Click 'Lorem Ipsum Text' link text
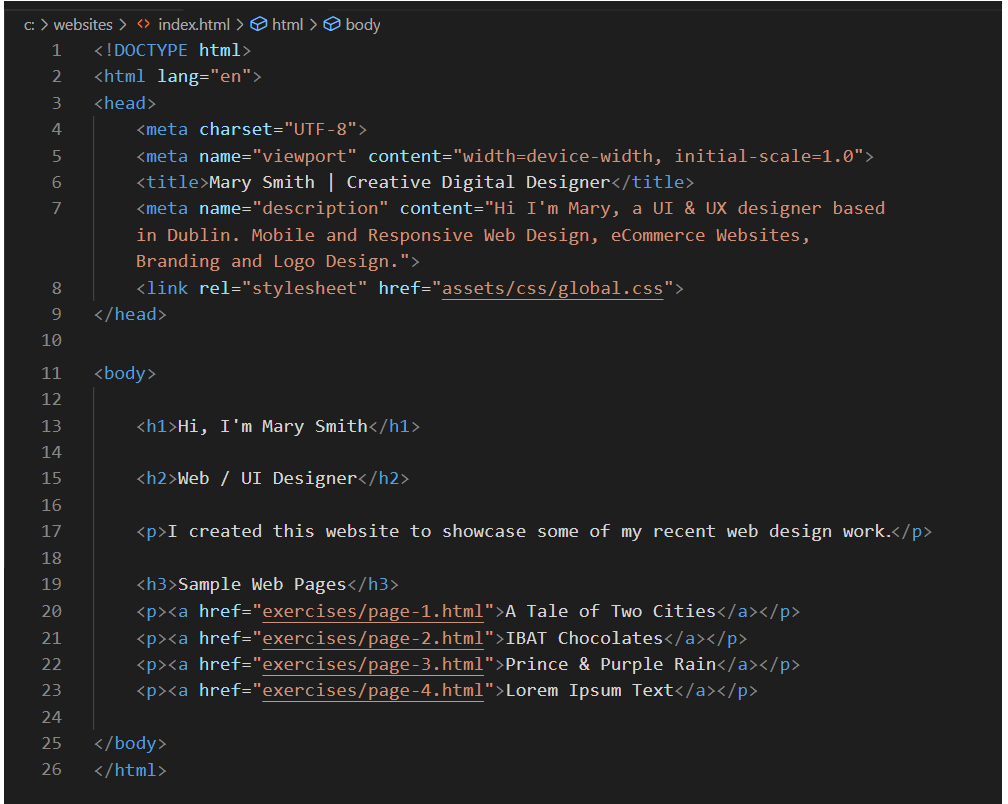Screen dimensions: 1008x804 590,691
